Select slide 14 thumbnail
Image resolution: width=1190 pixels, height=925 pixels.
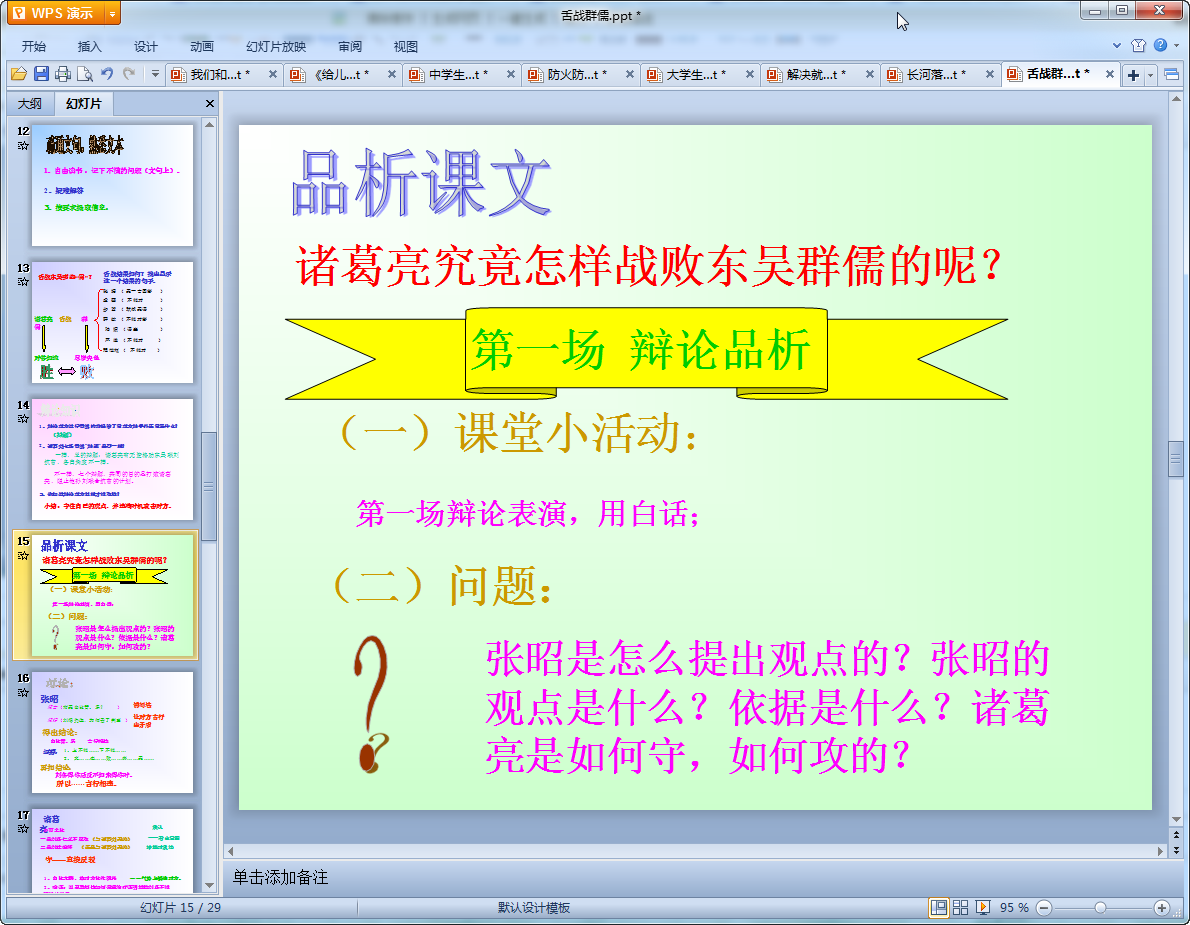click(x=112, y=459)
